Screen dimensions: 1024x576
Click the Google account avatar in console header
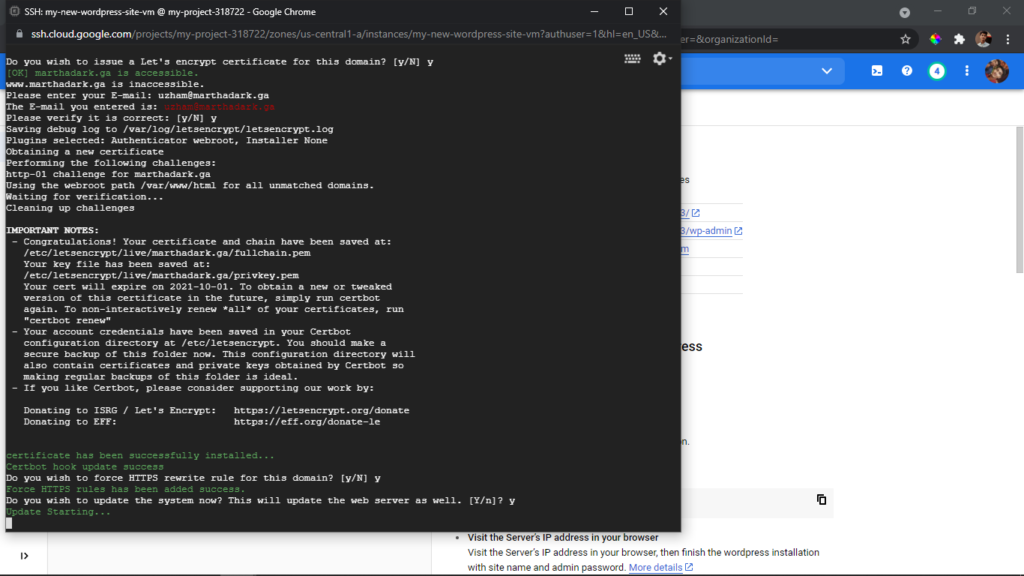997,71
